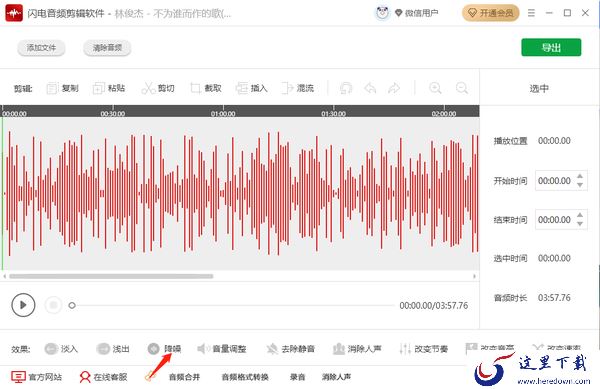Open the 音频合并 tool link
Viewport: 600px width, 389px height.
pos(184,377)
